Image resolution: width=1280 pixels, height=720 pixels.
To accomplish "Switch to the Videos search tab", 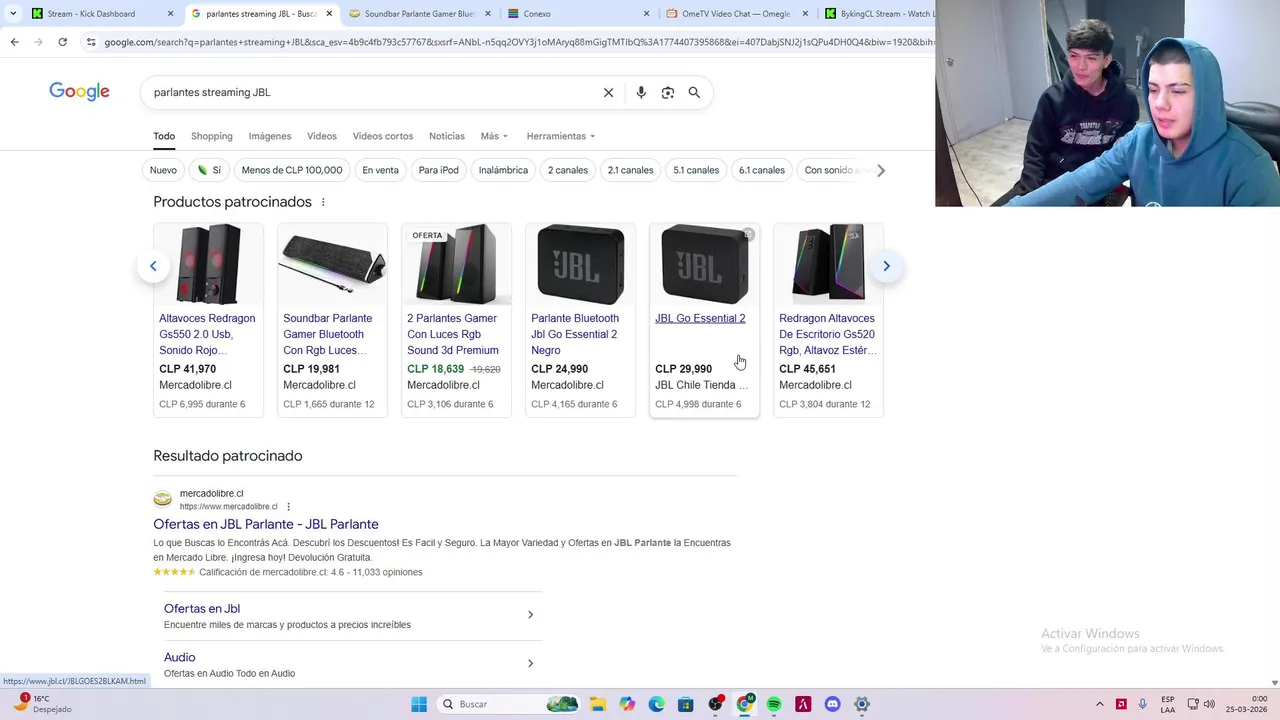I will point(322,136).
